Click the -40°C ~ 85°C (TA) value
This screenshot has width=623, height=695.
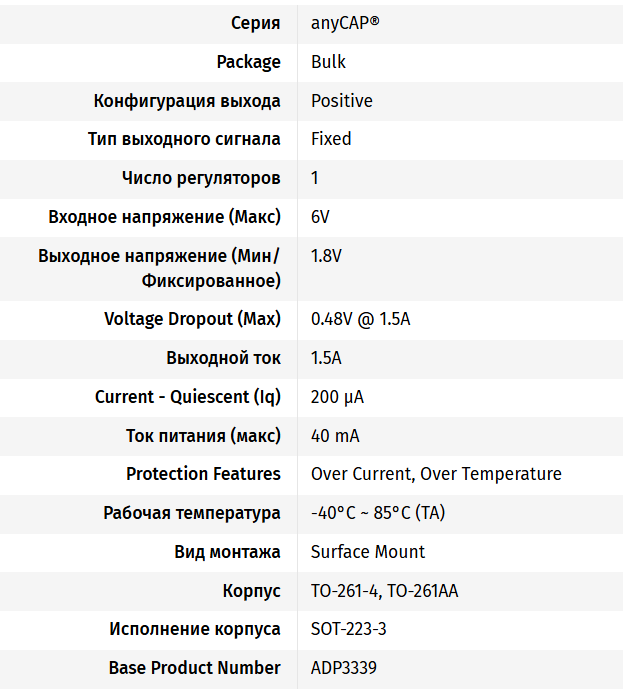[x=378, y=513]
